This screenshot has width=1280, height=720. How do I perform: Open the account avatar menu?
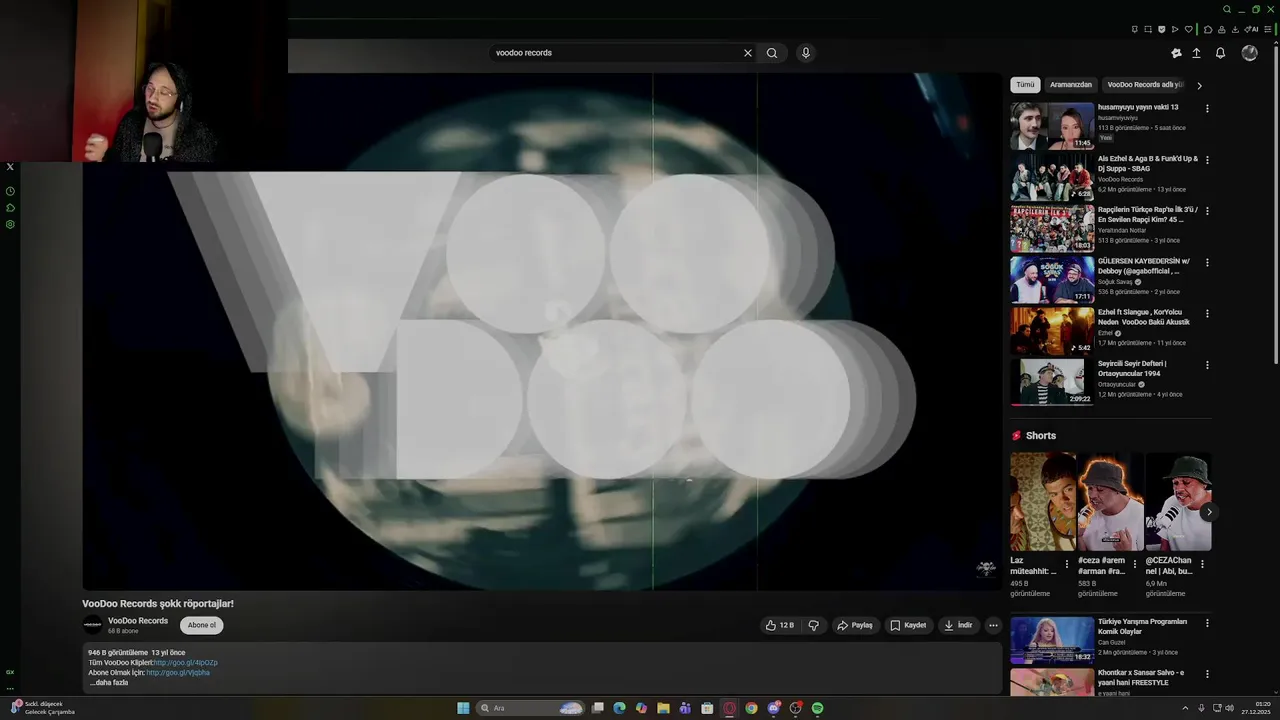[1249, 53]
